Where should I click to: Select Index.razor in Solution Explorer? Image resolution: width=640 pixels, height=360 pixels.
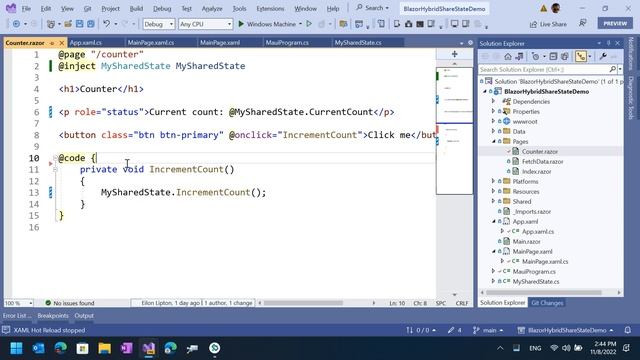coord(536,171)
